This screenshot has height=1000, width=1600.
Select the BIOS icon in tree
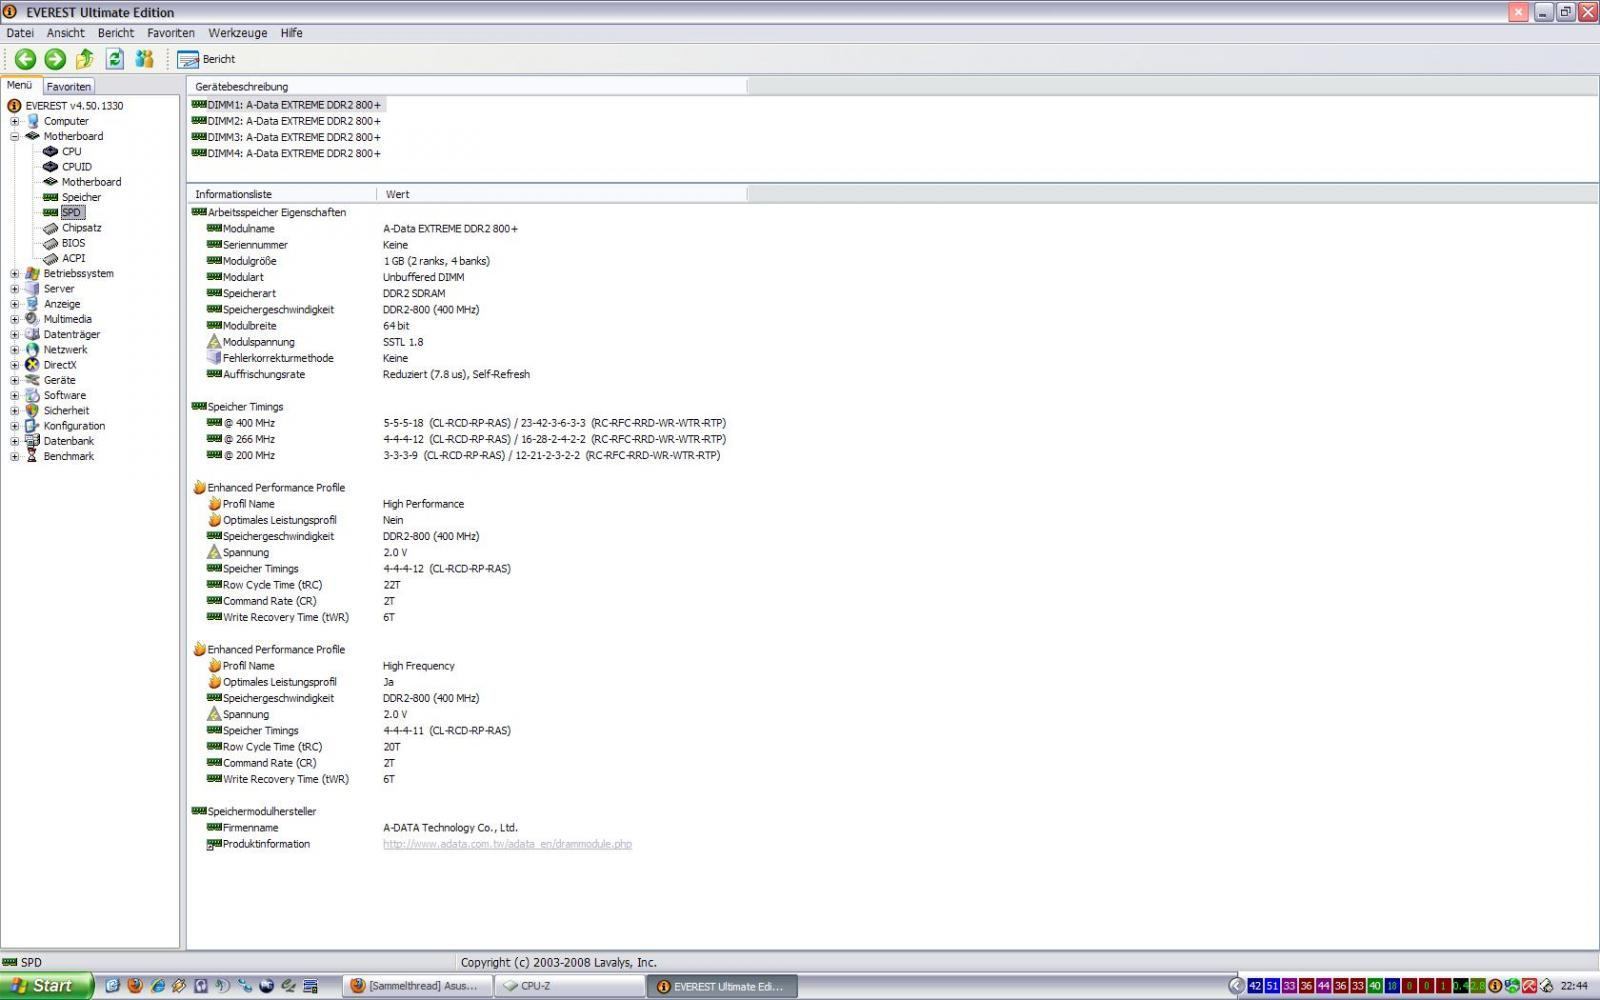tap(50, 243)
